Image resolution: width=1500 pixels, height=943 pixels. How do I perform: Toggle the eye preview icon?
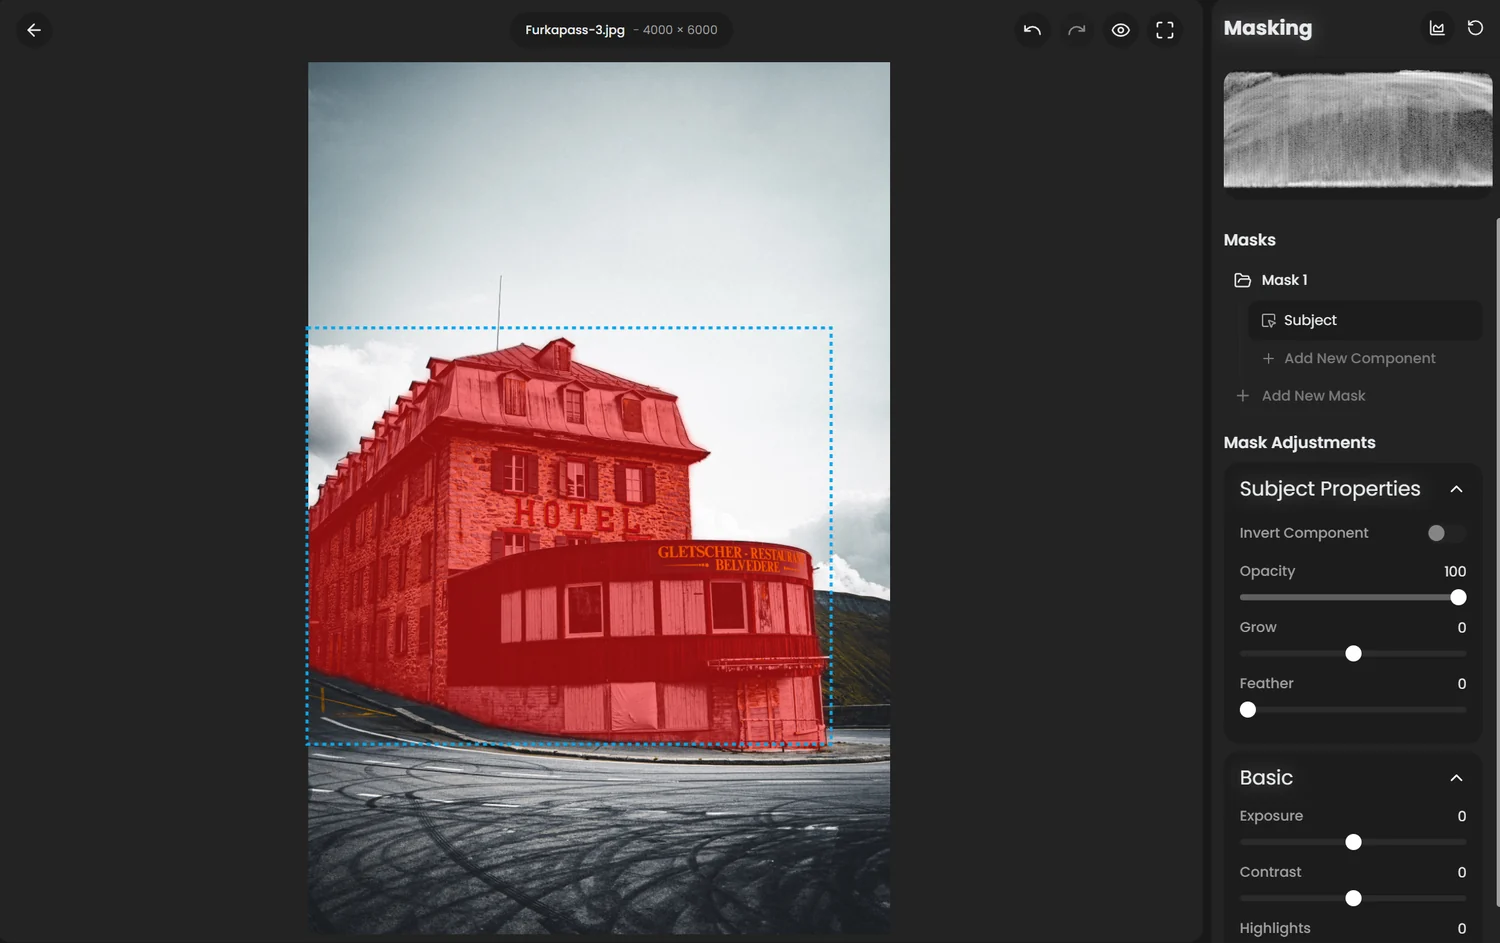[x=1121, y=30]
